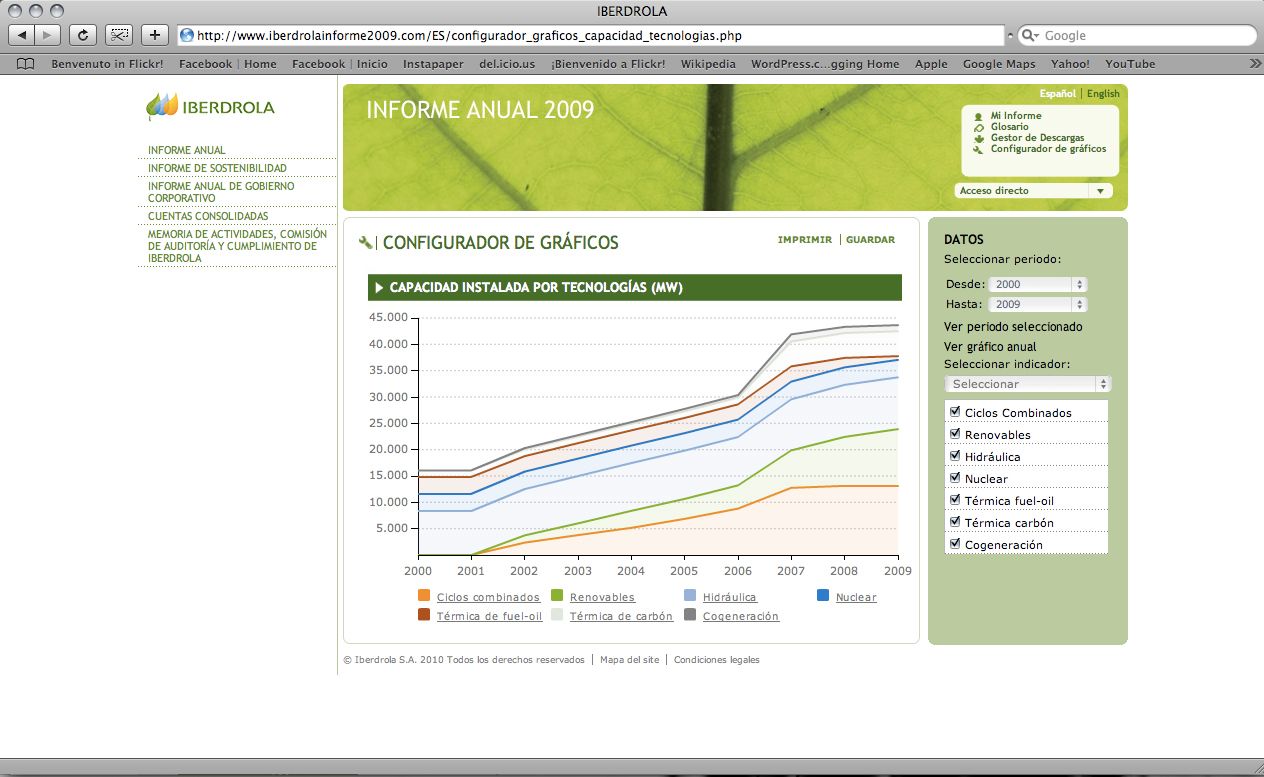Click the IMPRIMIR link

pos(805,240)
